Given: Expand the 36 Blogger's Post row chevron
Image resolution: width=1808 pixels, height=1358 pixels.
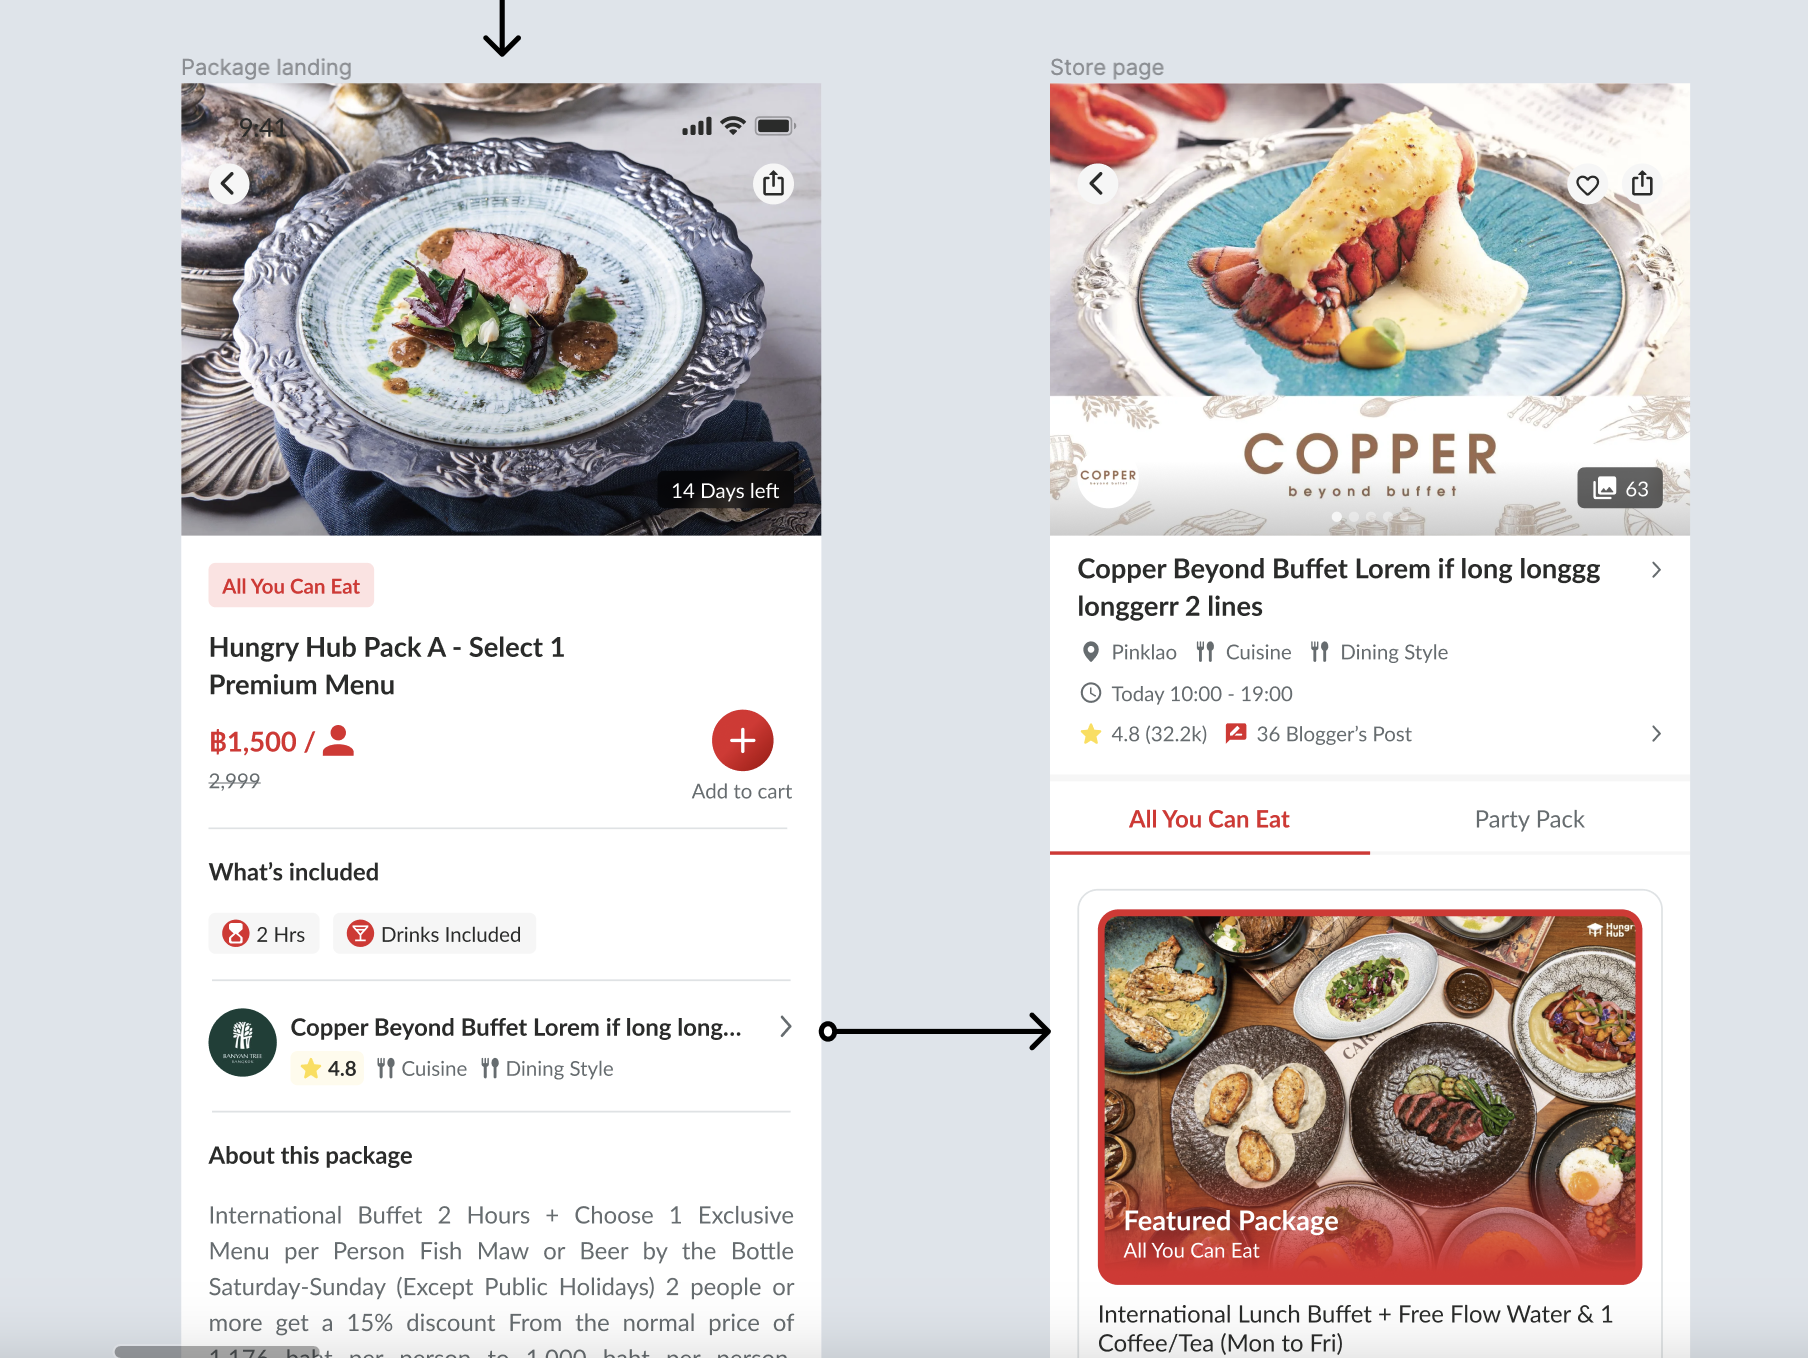Looking at the screenshot, I should [1656, 734].
